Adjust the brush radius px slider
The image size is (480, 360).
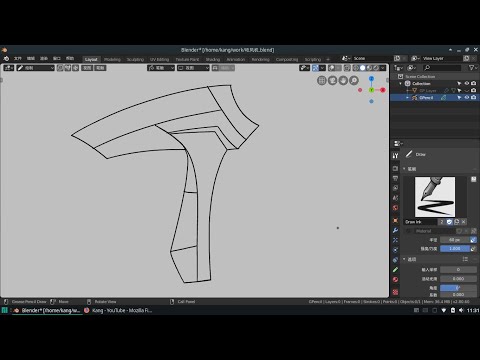(455, 240)
